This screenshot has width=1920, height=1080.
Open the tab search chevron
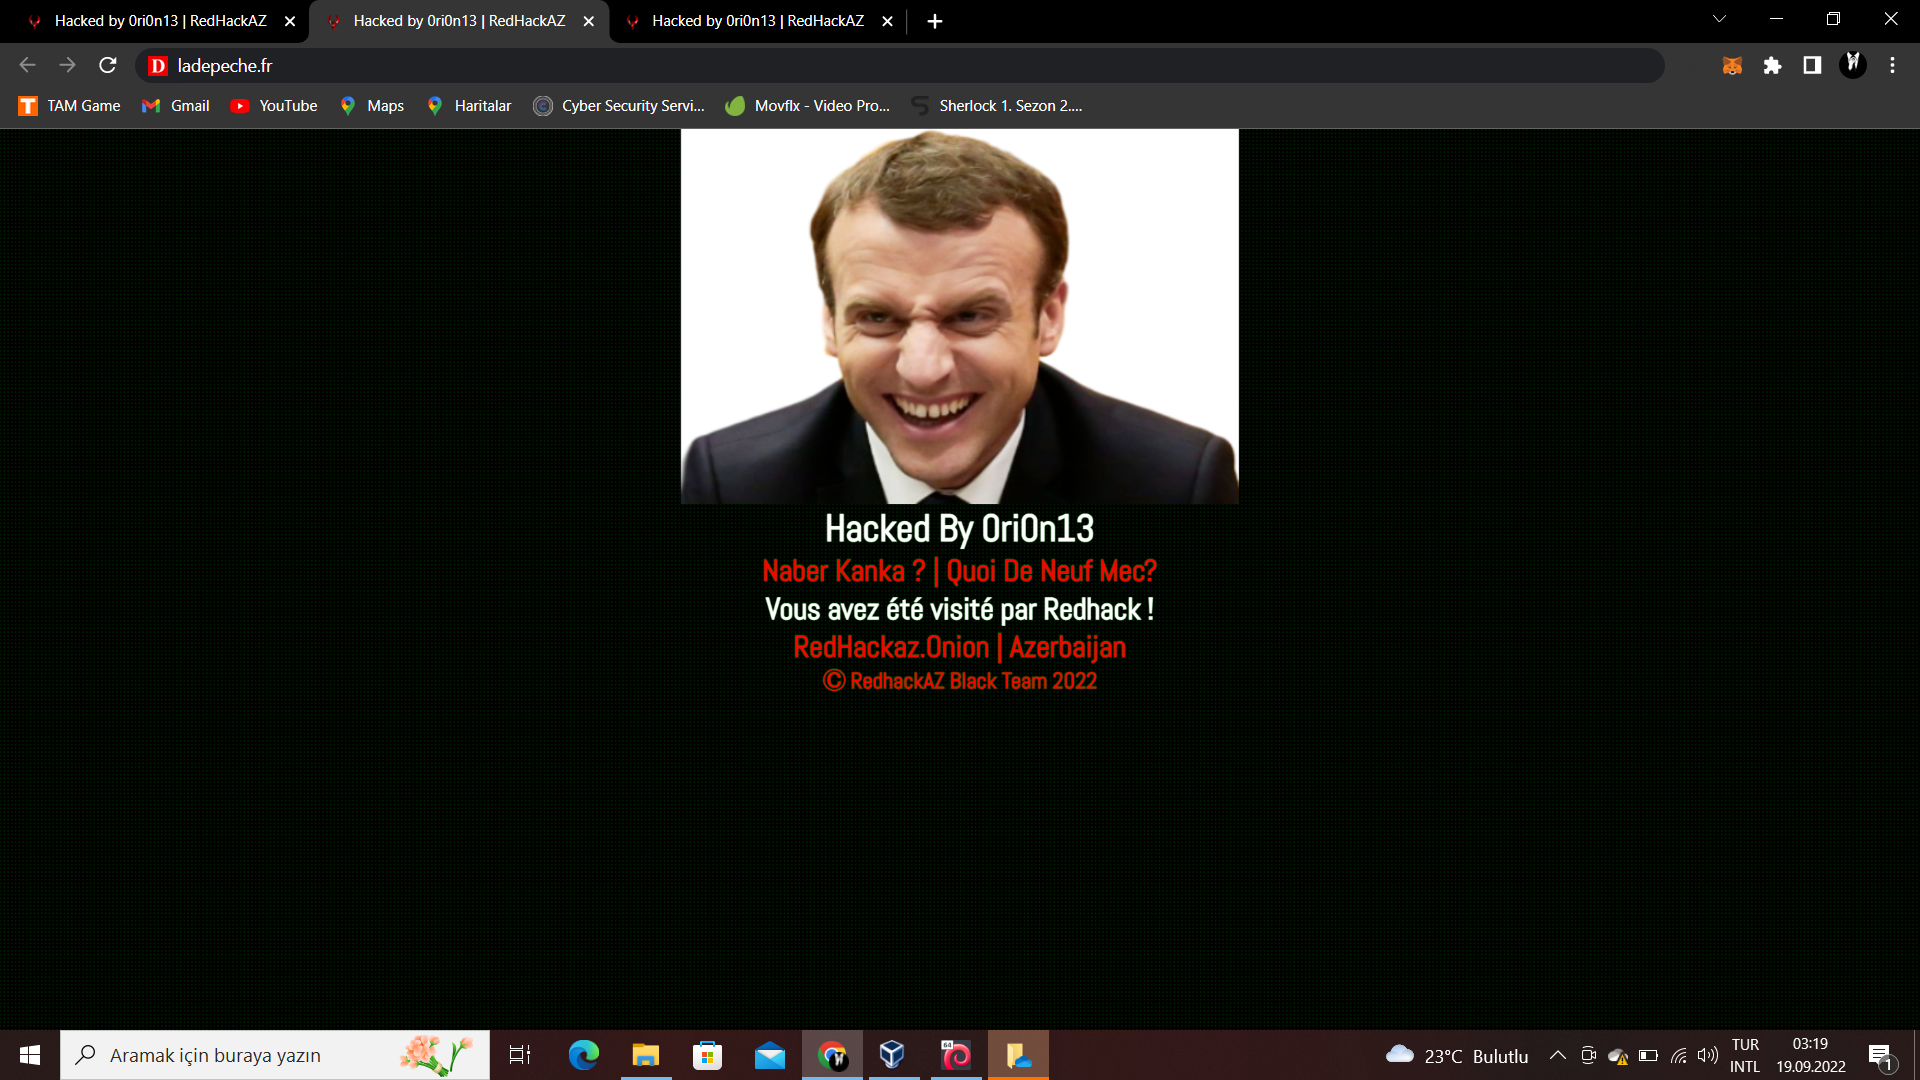(1719, 19)
